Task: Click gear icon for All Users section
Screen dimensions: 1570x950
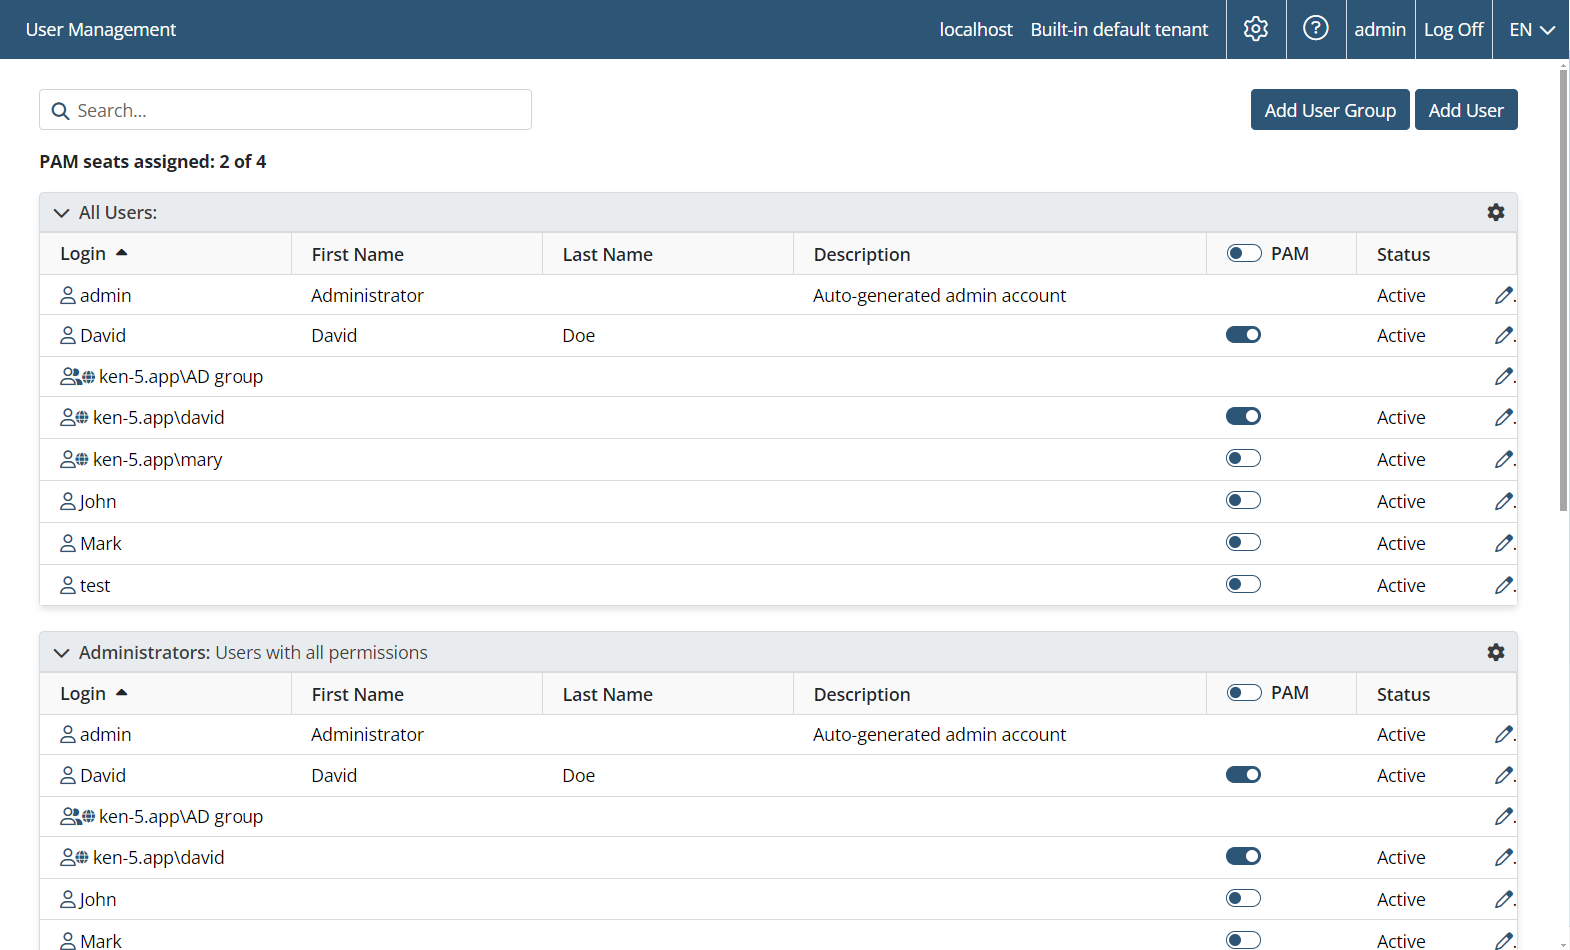Action: (x=1495, y=212)
